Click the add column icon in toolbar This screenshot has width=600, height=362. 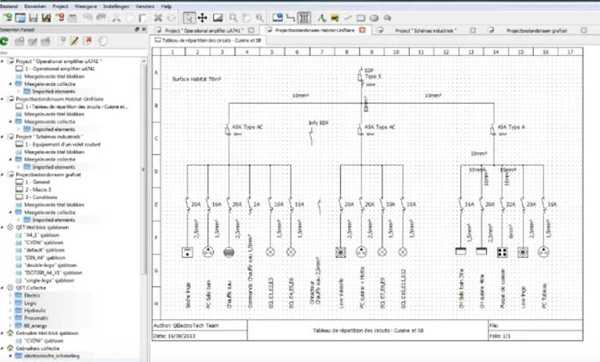[x=304, y=18]
